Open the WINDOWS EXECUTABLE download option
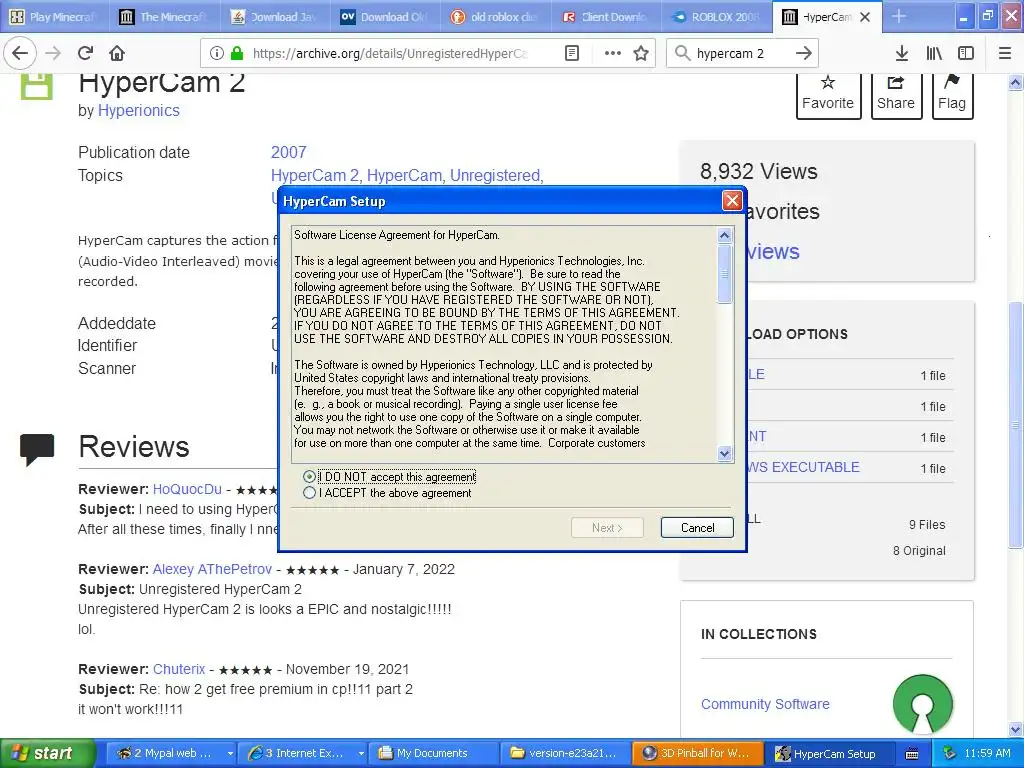Screen dimensions: 1024x768 point(804,467)
